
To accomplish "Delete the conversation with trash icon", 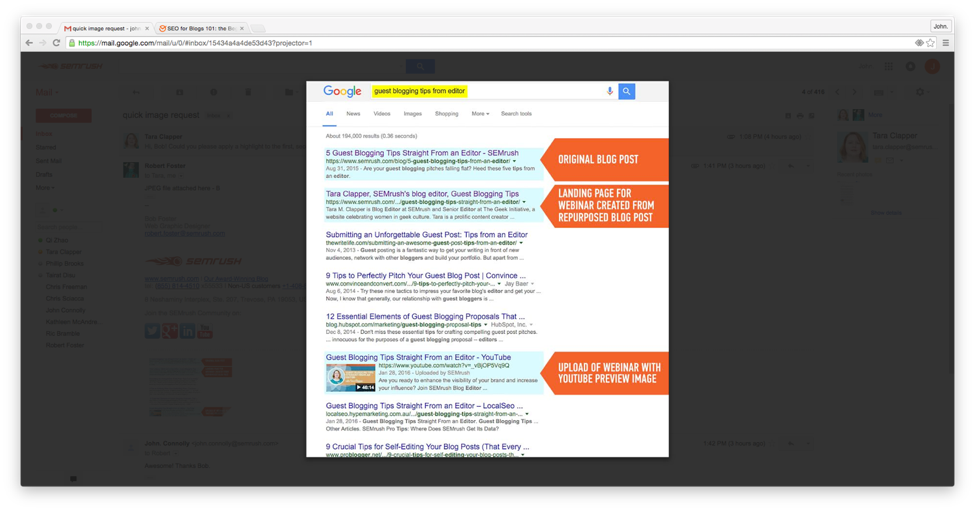I will click(x=247, y=92).
